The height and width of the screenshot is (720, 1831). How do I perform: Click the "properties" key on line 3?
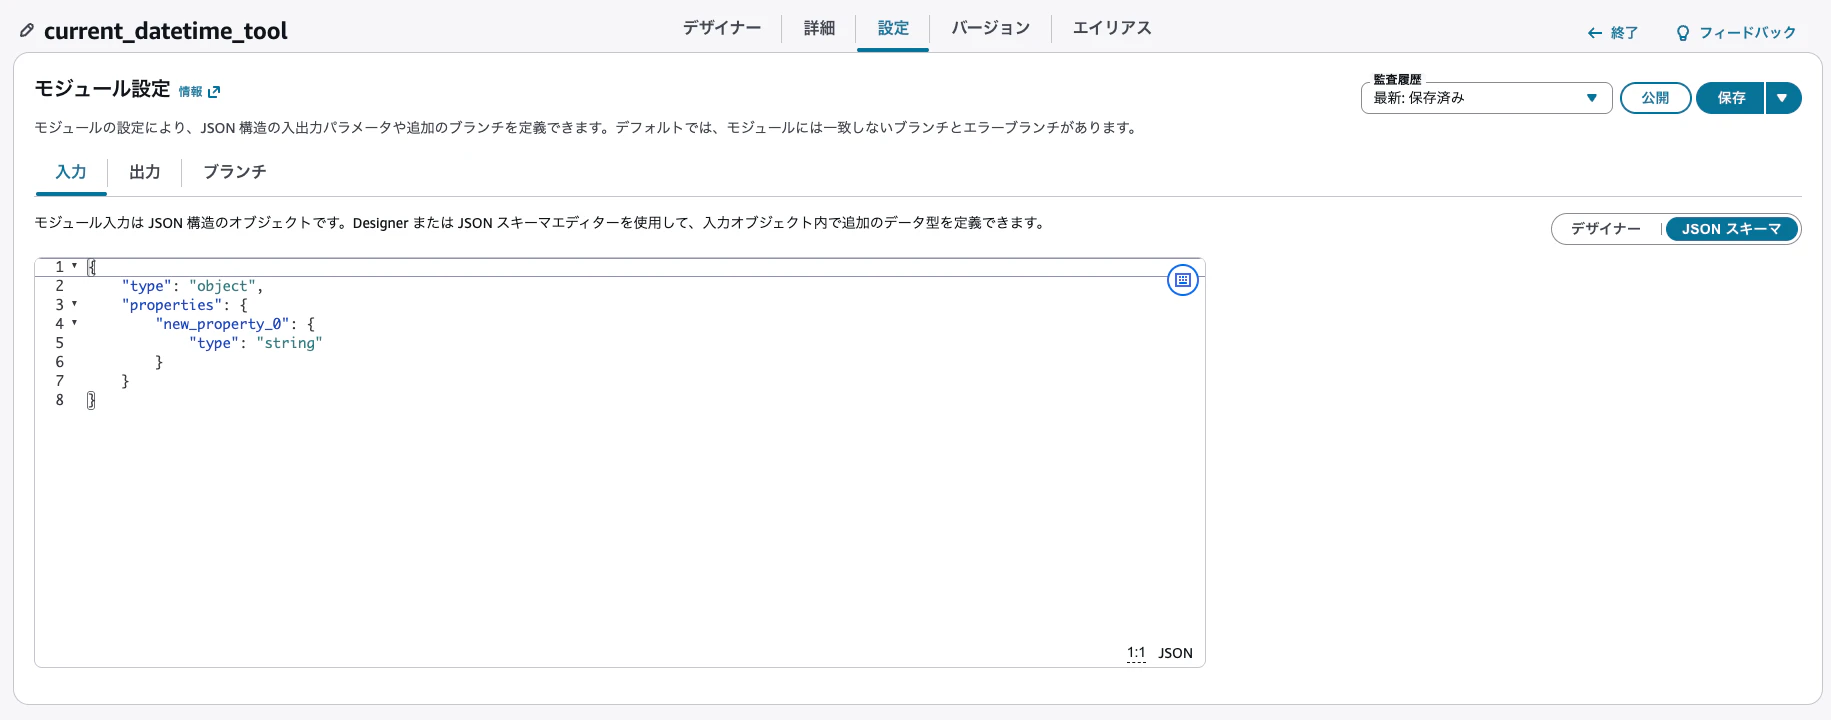[x=172, y=305]
